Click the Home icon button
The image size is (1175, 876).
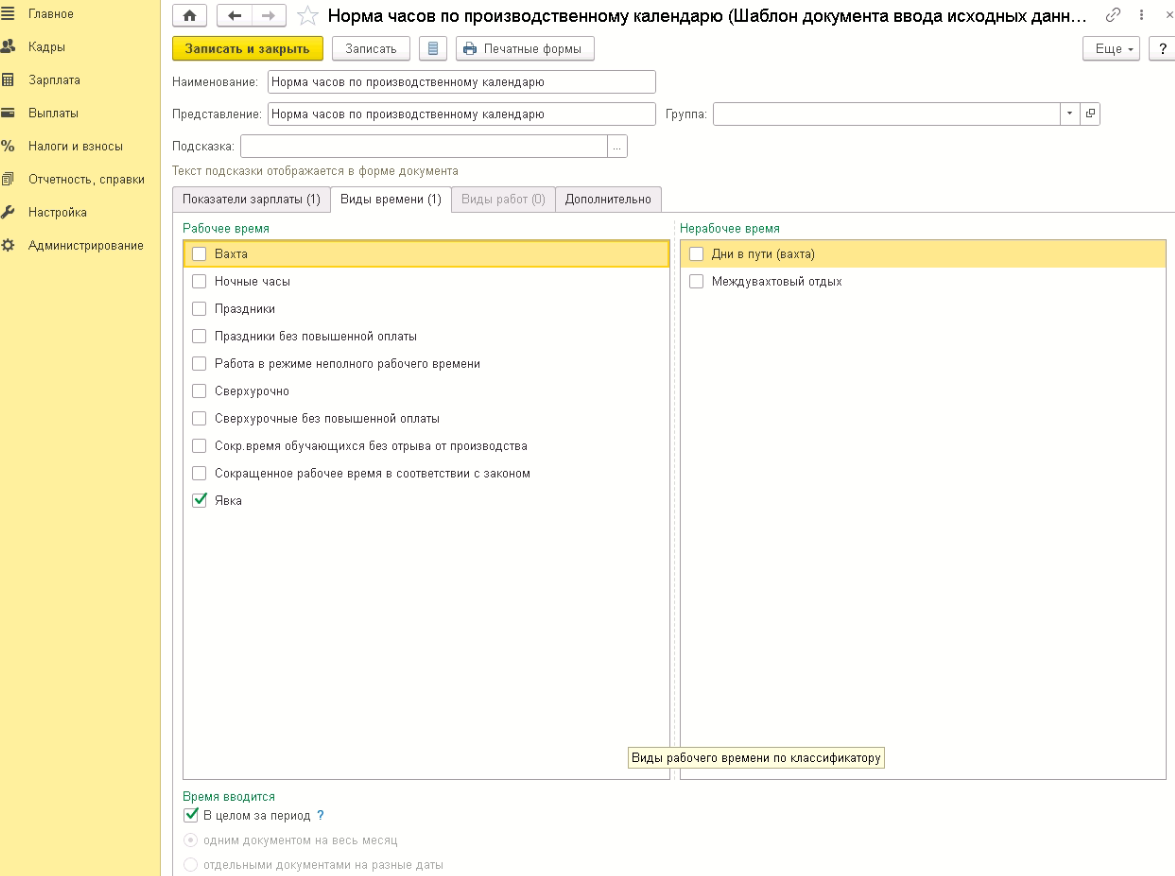(x=190, y=16)
